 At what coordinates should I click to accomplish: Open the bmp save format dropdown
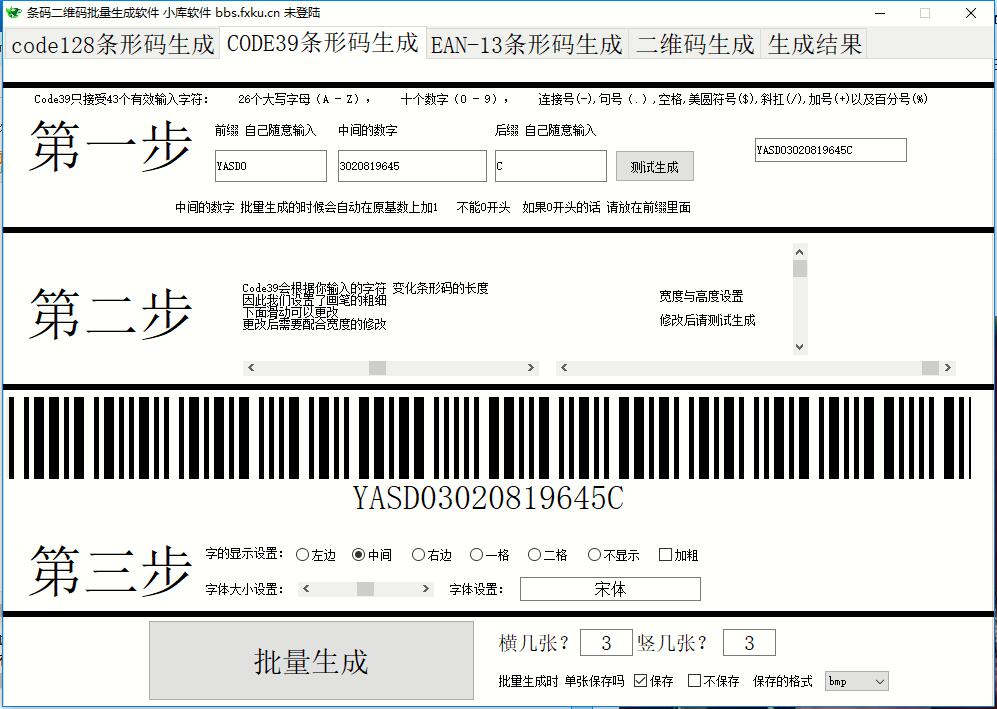pos(856,681)
